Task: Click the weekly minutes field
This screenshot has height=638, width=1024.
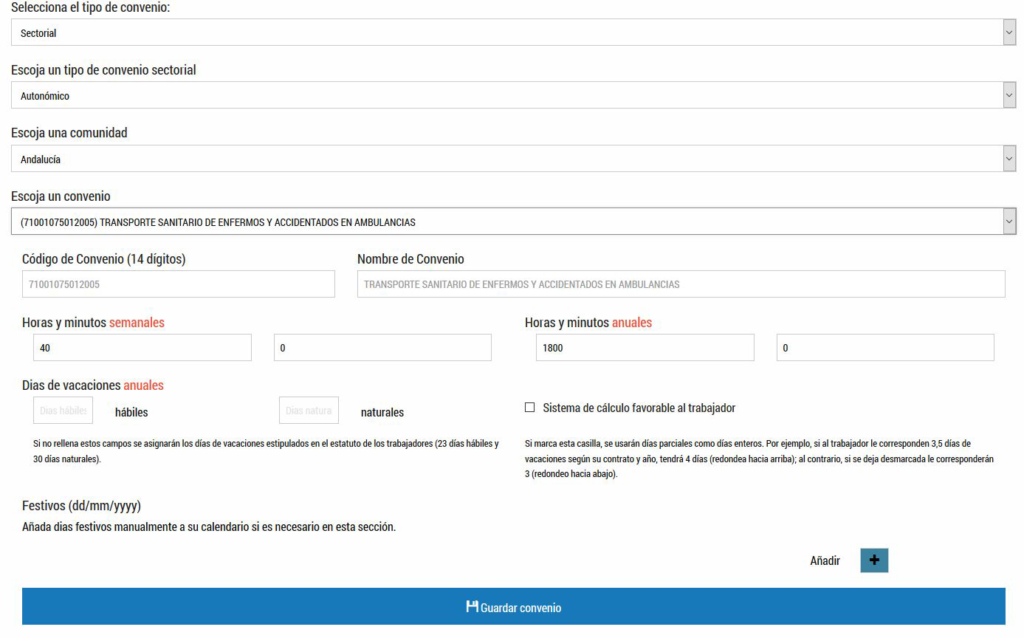Action: pos(383,347)
